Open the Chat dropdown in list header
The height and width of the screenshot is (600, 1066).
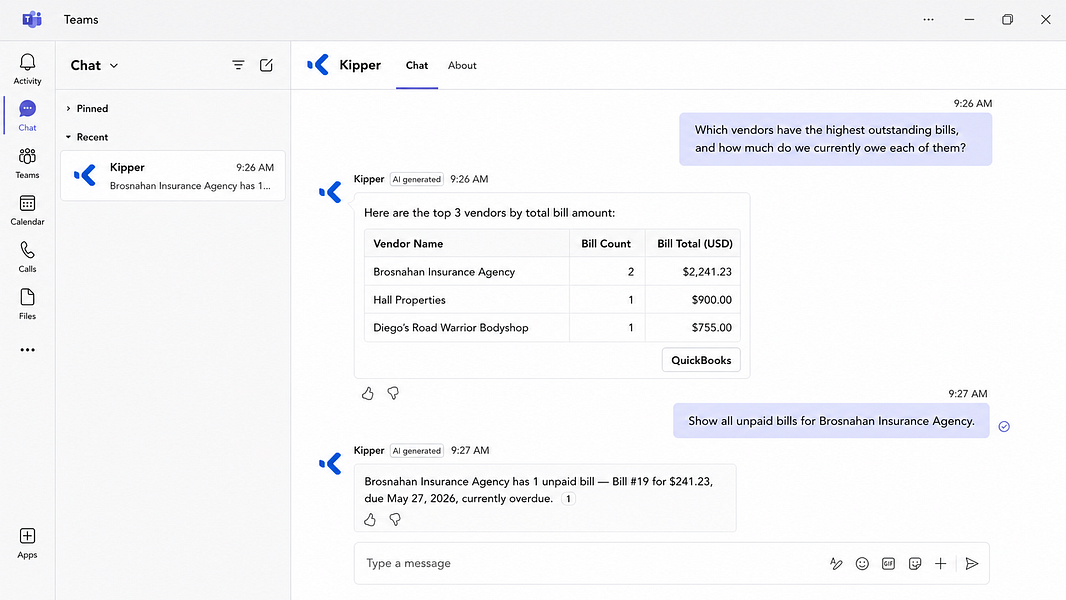click(94, 65)
